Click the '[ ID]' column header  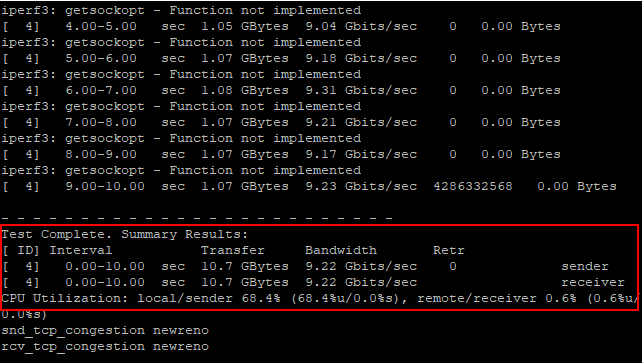click(21, 250)
